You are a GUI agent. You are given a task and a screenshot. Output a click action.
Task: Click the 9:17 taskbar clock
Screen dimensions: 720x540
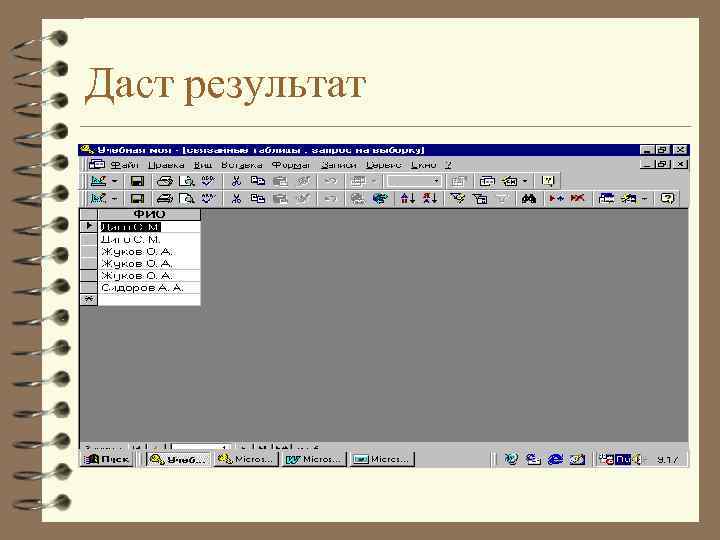667,459
